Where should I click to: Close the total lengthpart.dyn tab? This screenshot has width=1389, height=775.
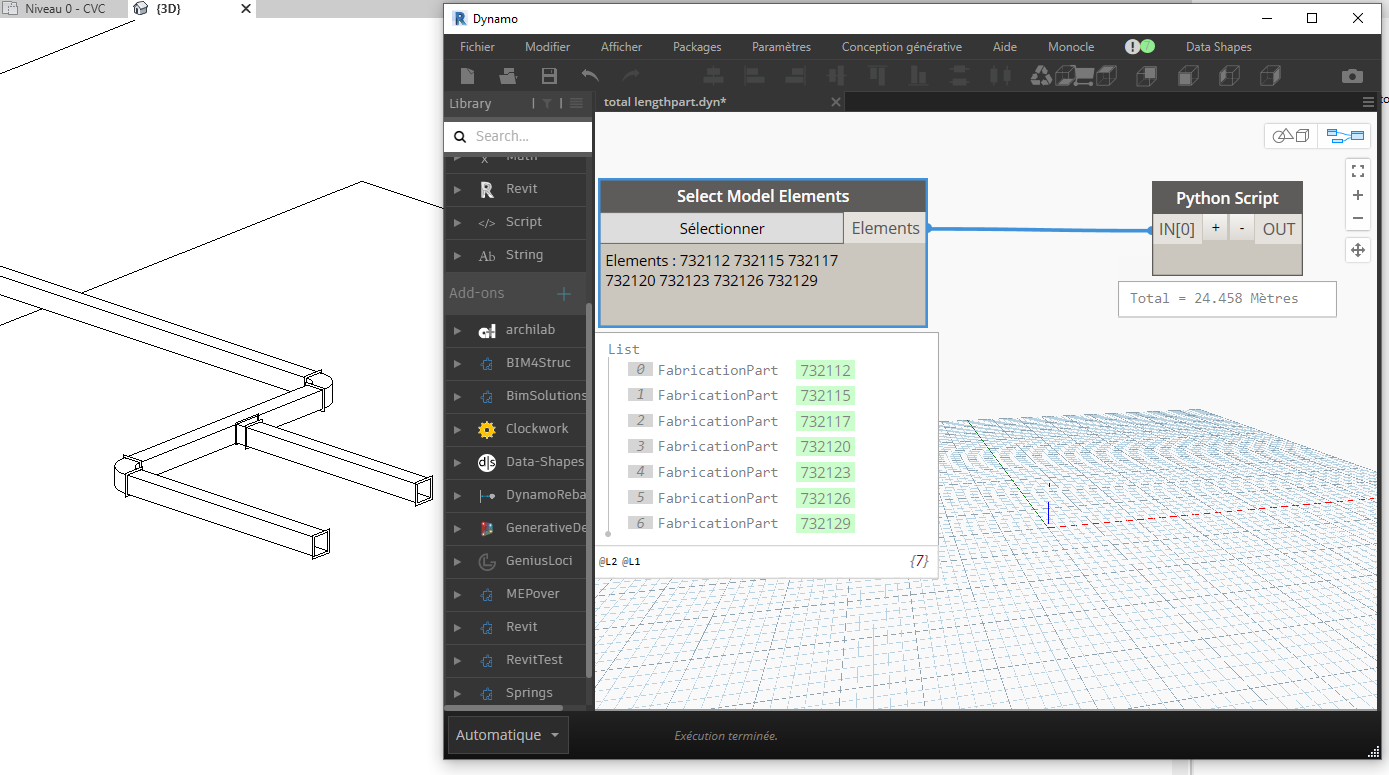tap(836, 102)
